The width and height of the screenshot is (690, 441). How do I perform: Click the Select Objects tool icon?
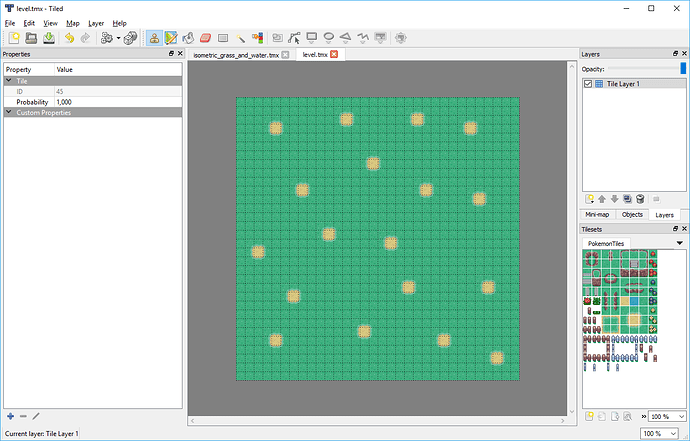pyautogui.click(x=277, y=38)
